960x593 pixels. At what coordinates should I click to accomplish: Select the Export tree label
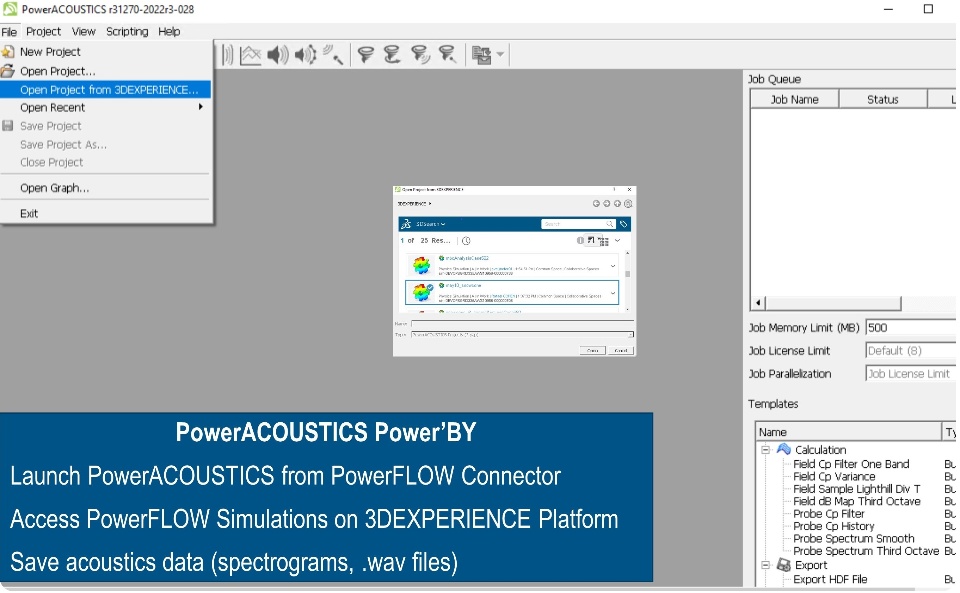click(811, 565)
